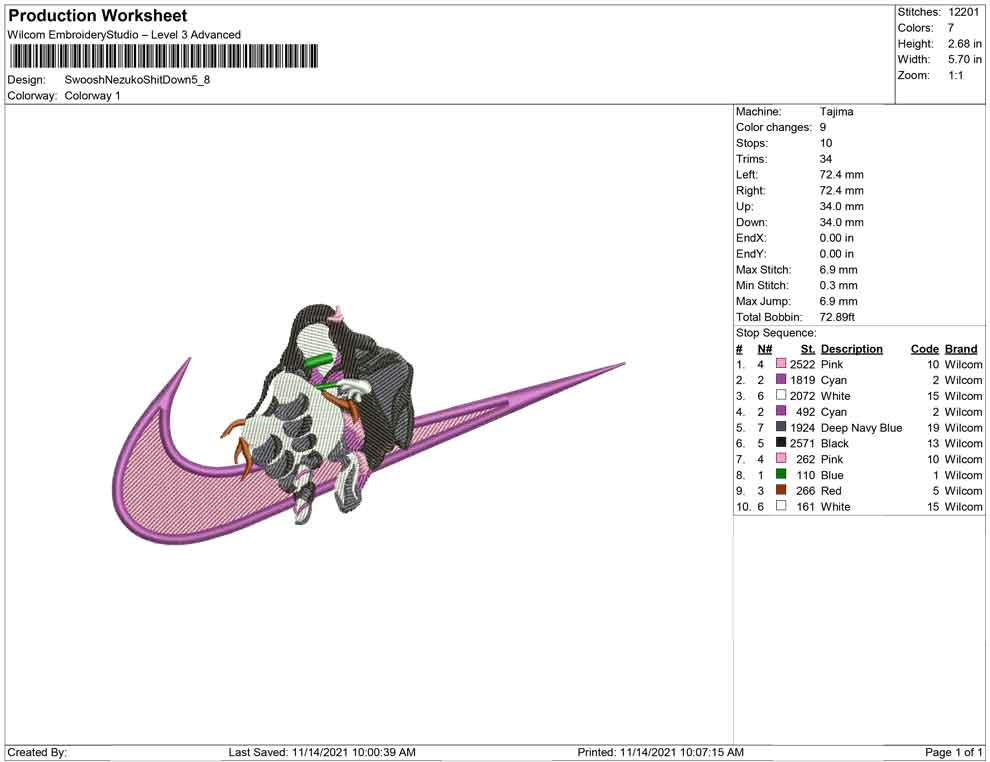Click the Nezuko swoosh embroidery design preview
The image size is (990, 762).
368,425
